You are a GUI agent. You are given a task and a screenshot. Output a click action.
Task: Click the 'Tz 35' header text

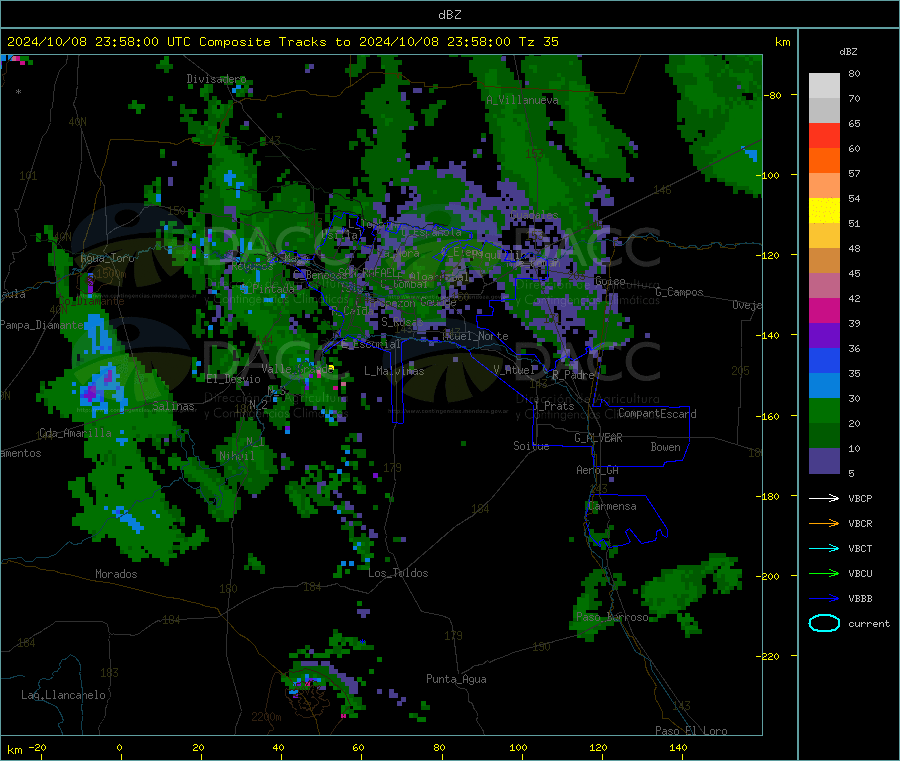click(538, 42)
